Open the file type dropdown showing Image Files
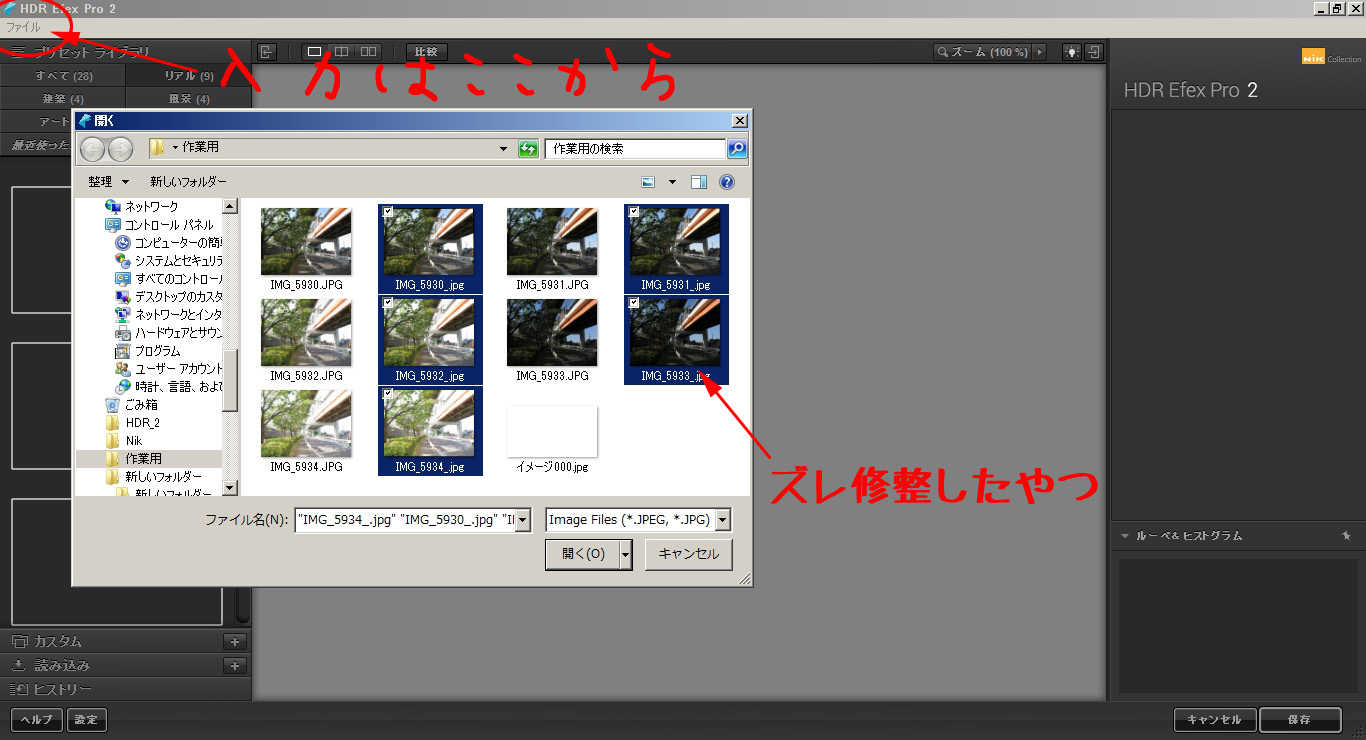The image size is (1366, 740). point(722,519)
